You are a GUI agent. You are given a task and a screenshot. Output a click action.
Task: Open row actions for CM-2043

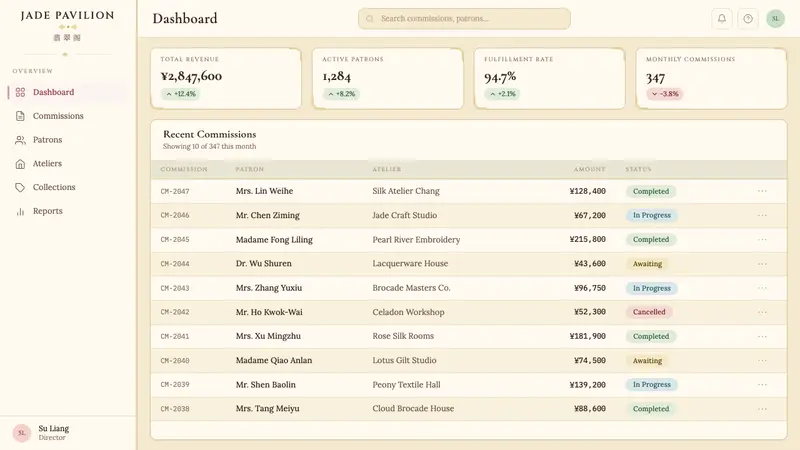click(x=762, y=288)
